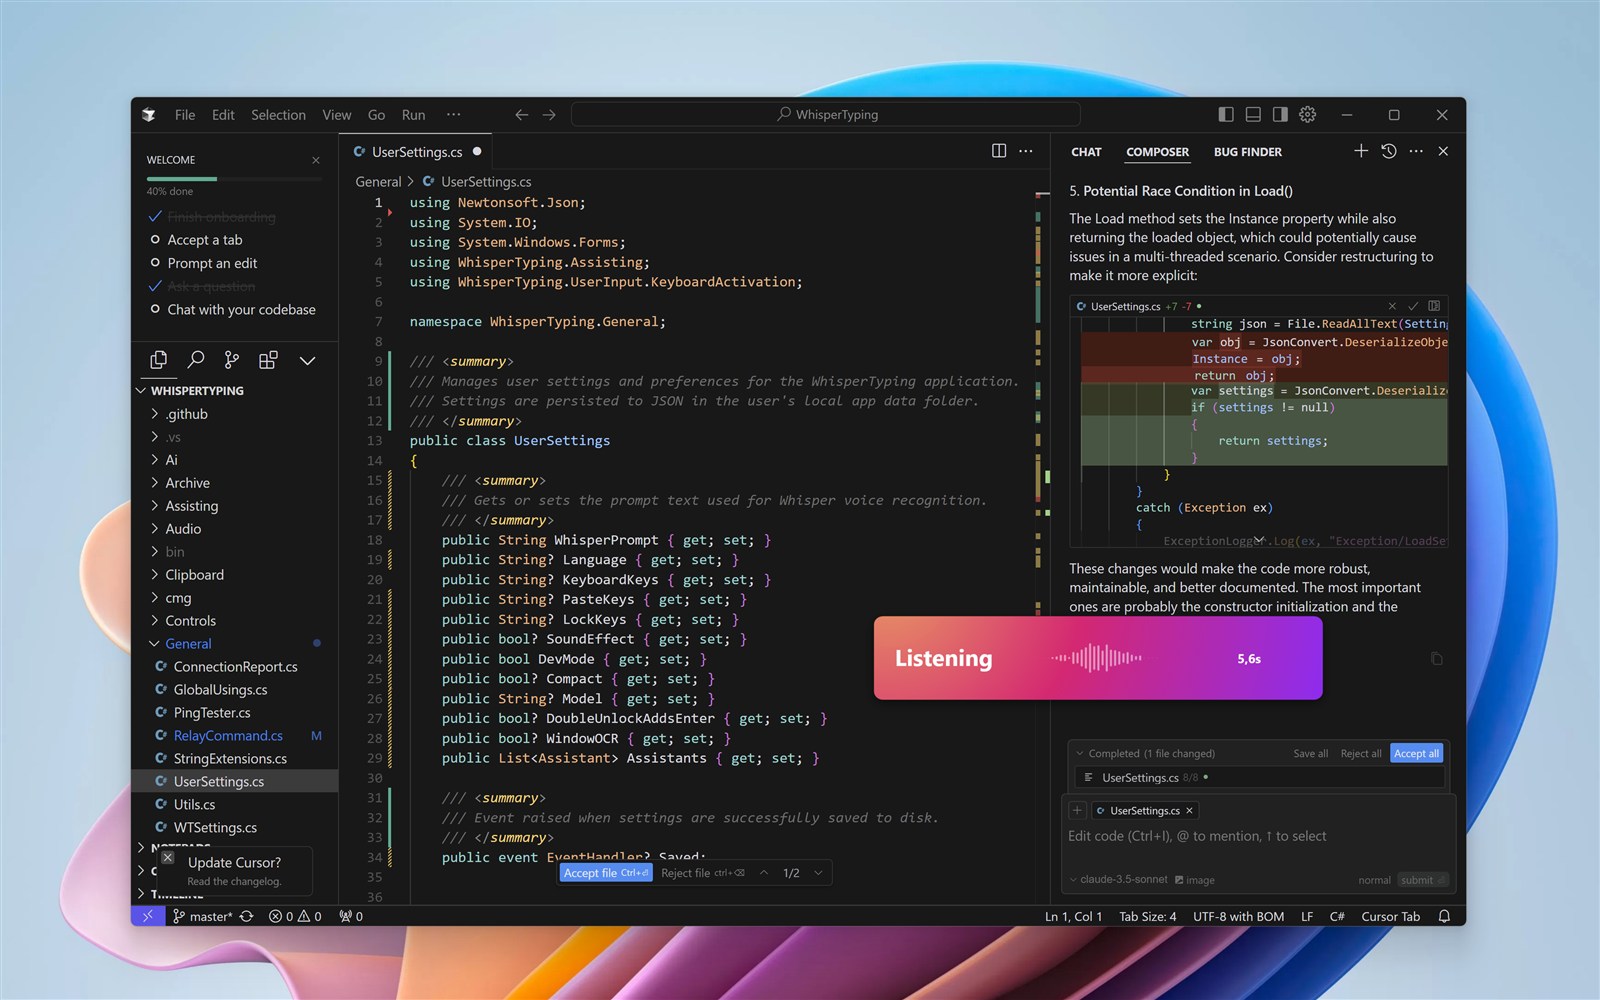This screenshot has width=1600, height=1000.
Task: Select the Source Control branch icon
Action: pyautogui.click(x=231, y=360)
